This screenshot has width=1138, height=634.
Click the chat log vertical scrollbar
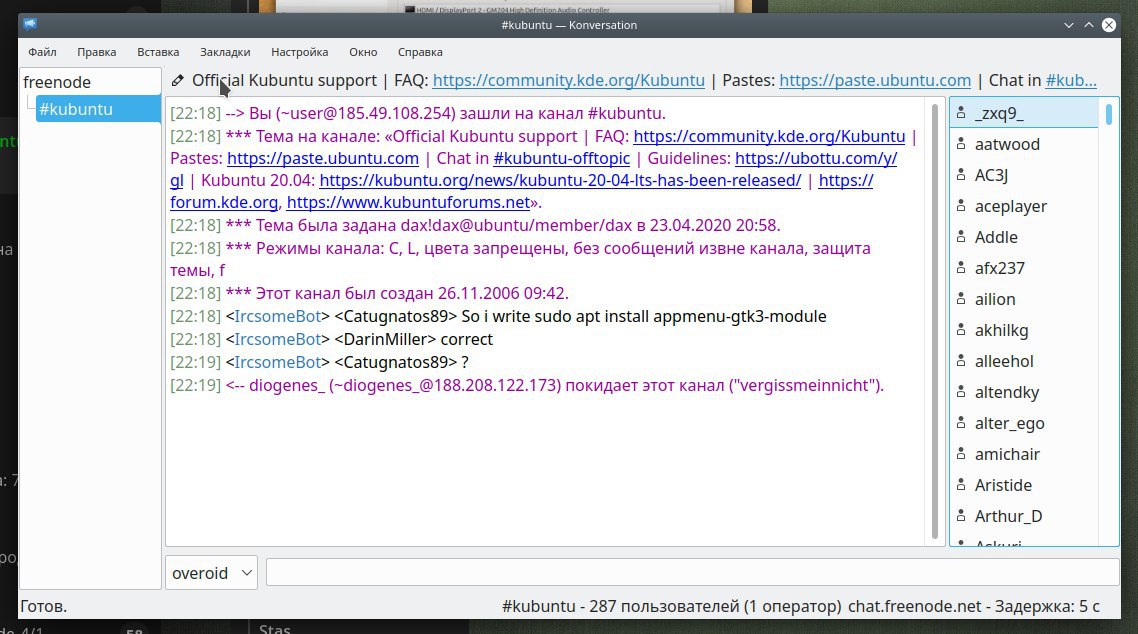coord(935,321)
